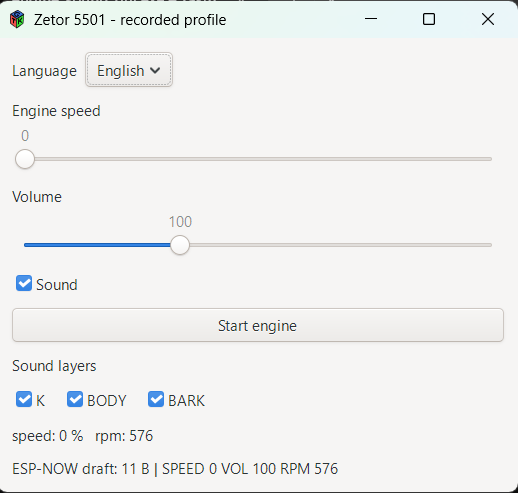Screen dimensions: 518x493
Task: Click the far right end of the Volume track
Action: 489,245
